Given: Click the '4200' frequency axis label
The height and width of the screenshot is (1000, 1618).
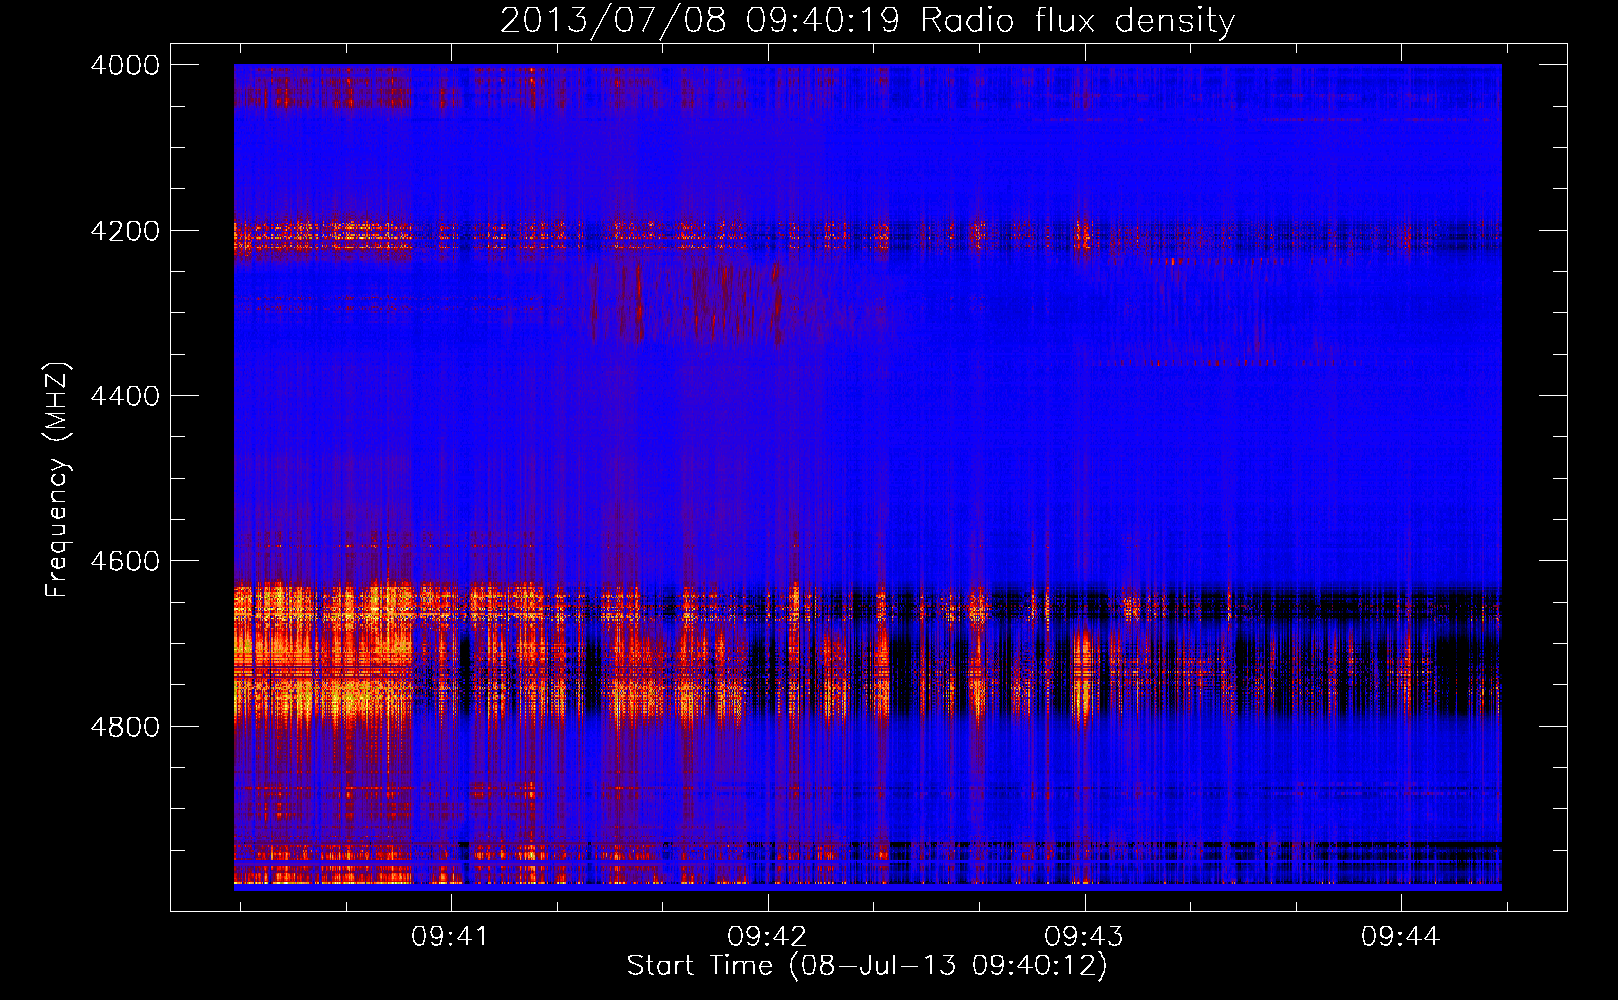Looking at the screenshot, I should (124, 231).
